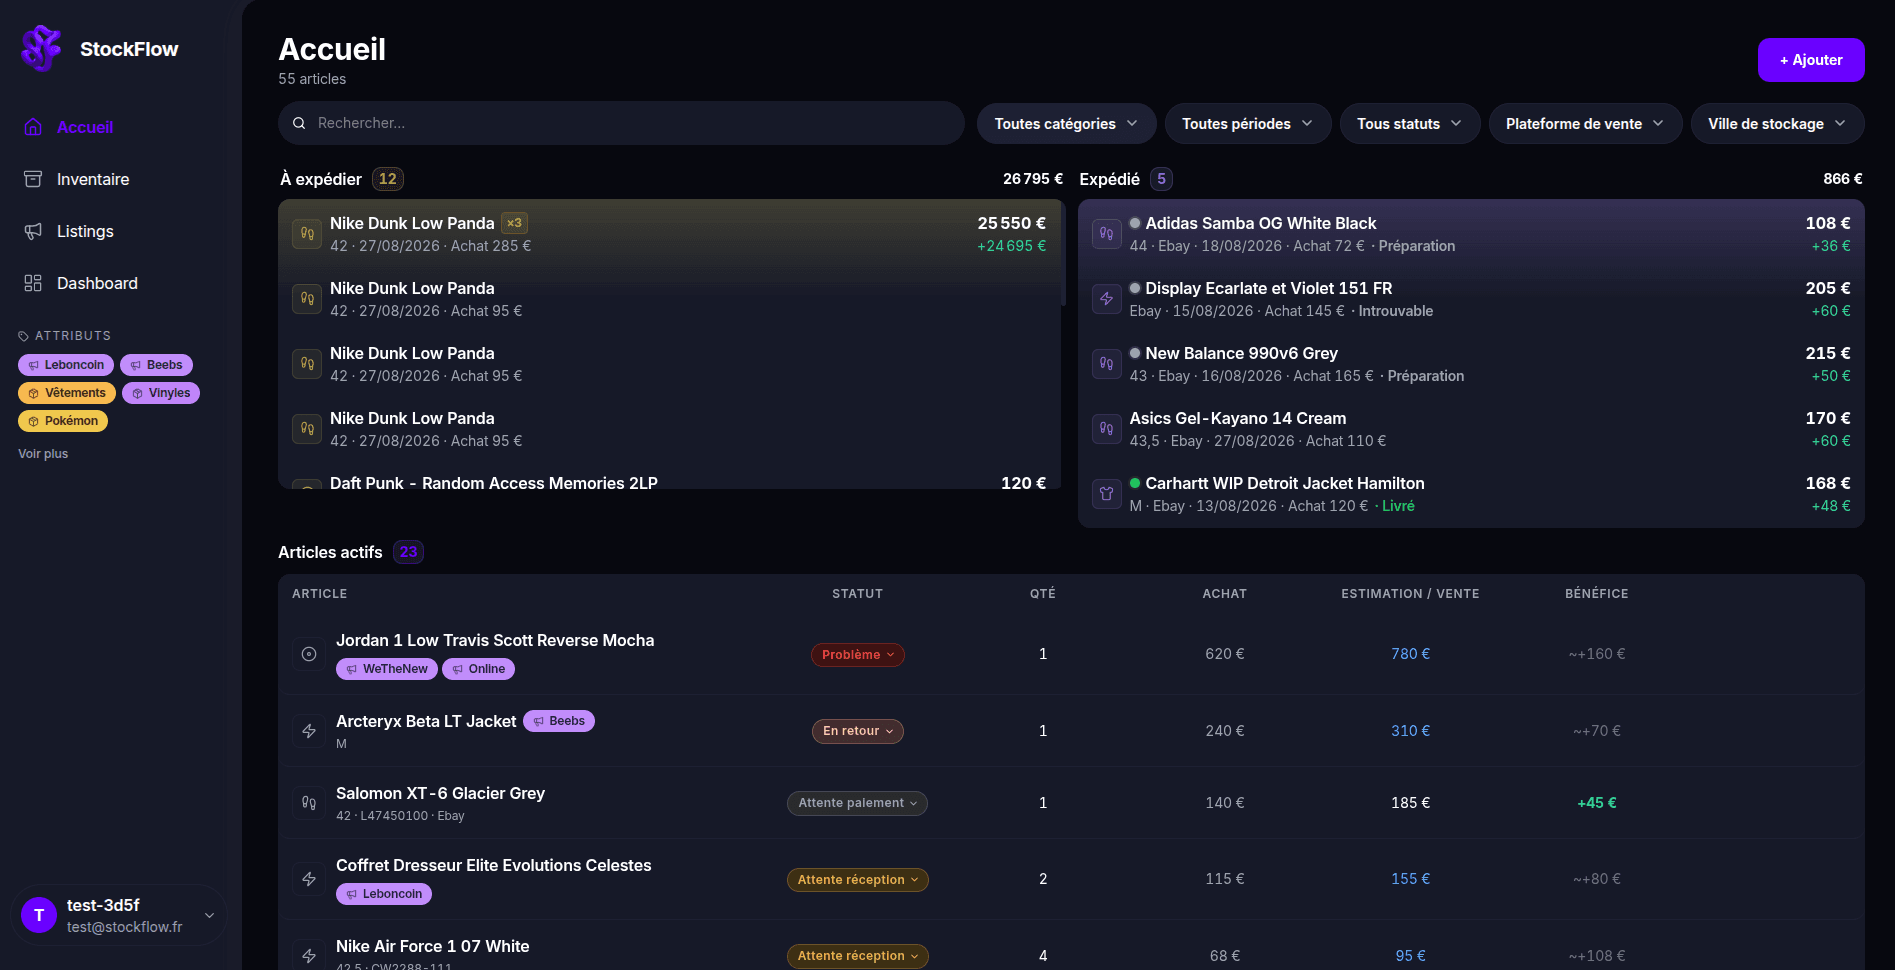The image size is (1895, 970).
Task: Change the Attente paiement status dropdown
Action: tap(857, 803)
